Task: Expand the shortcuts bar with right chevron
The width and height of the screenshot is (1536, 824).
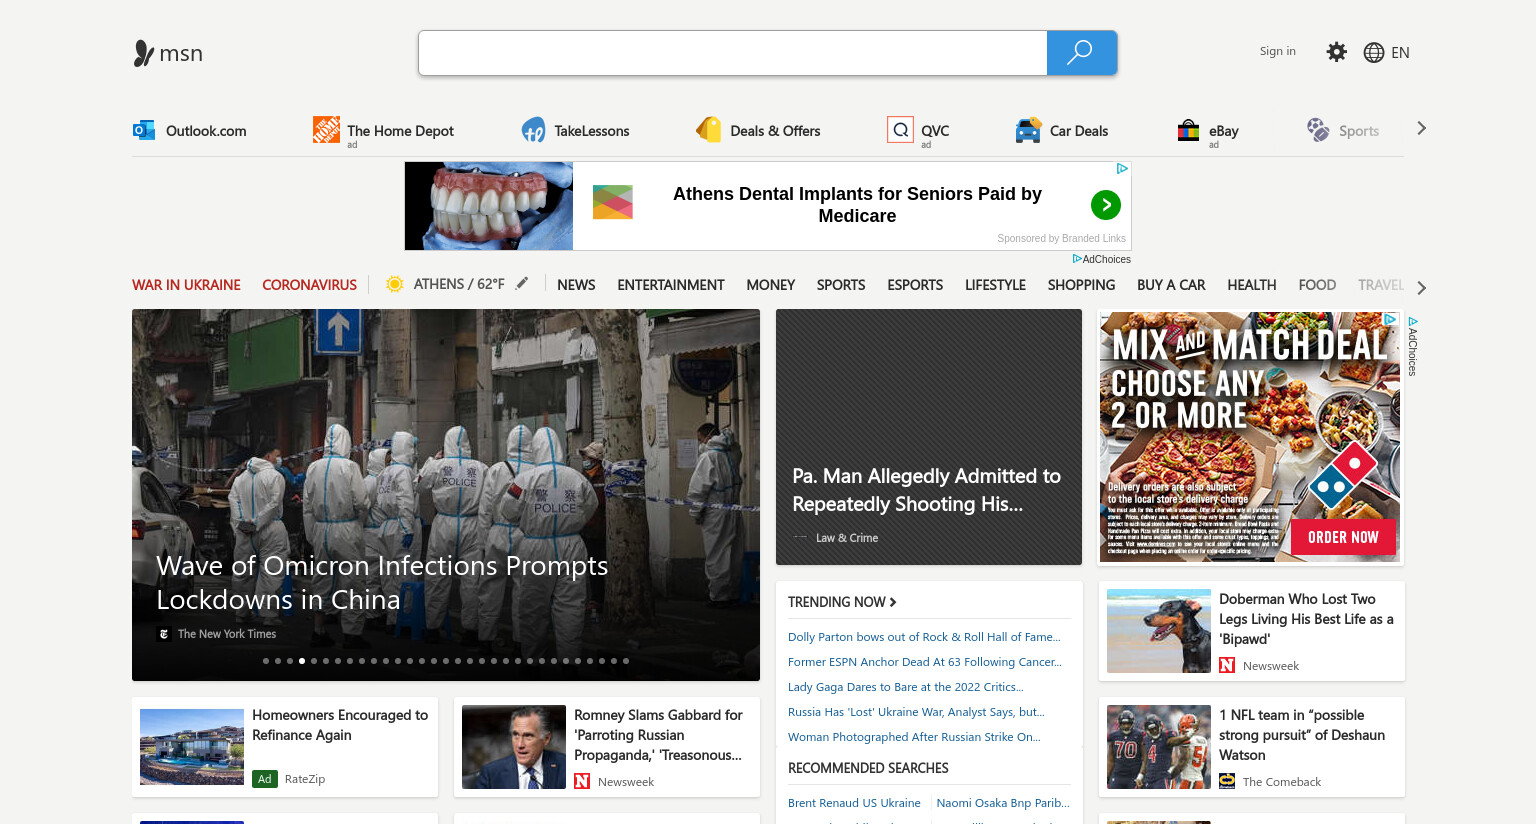Action: pyautogui.click(x=1421, y=129)
